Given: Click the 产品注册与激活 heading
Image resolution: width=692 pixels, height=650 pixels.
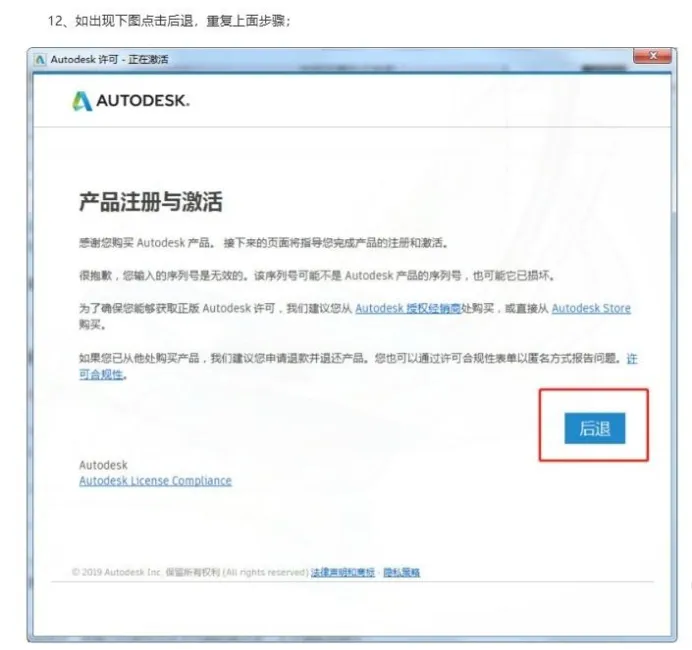Looking at the screenshot, I should point(151,202).
